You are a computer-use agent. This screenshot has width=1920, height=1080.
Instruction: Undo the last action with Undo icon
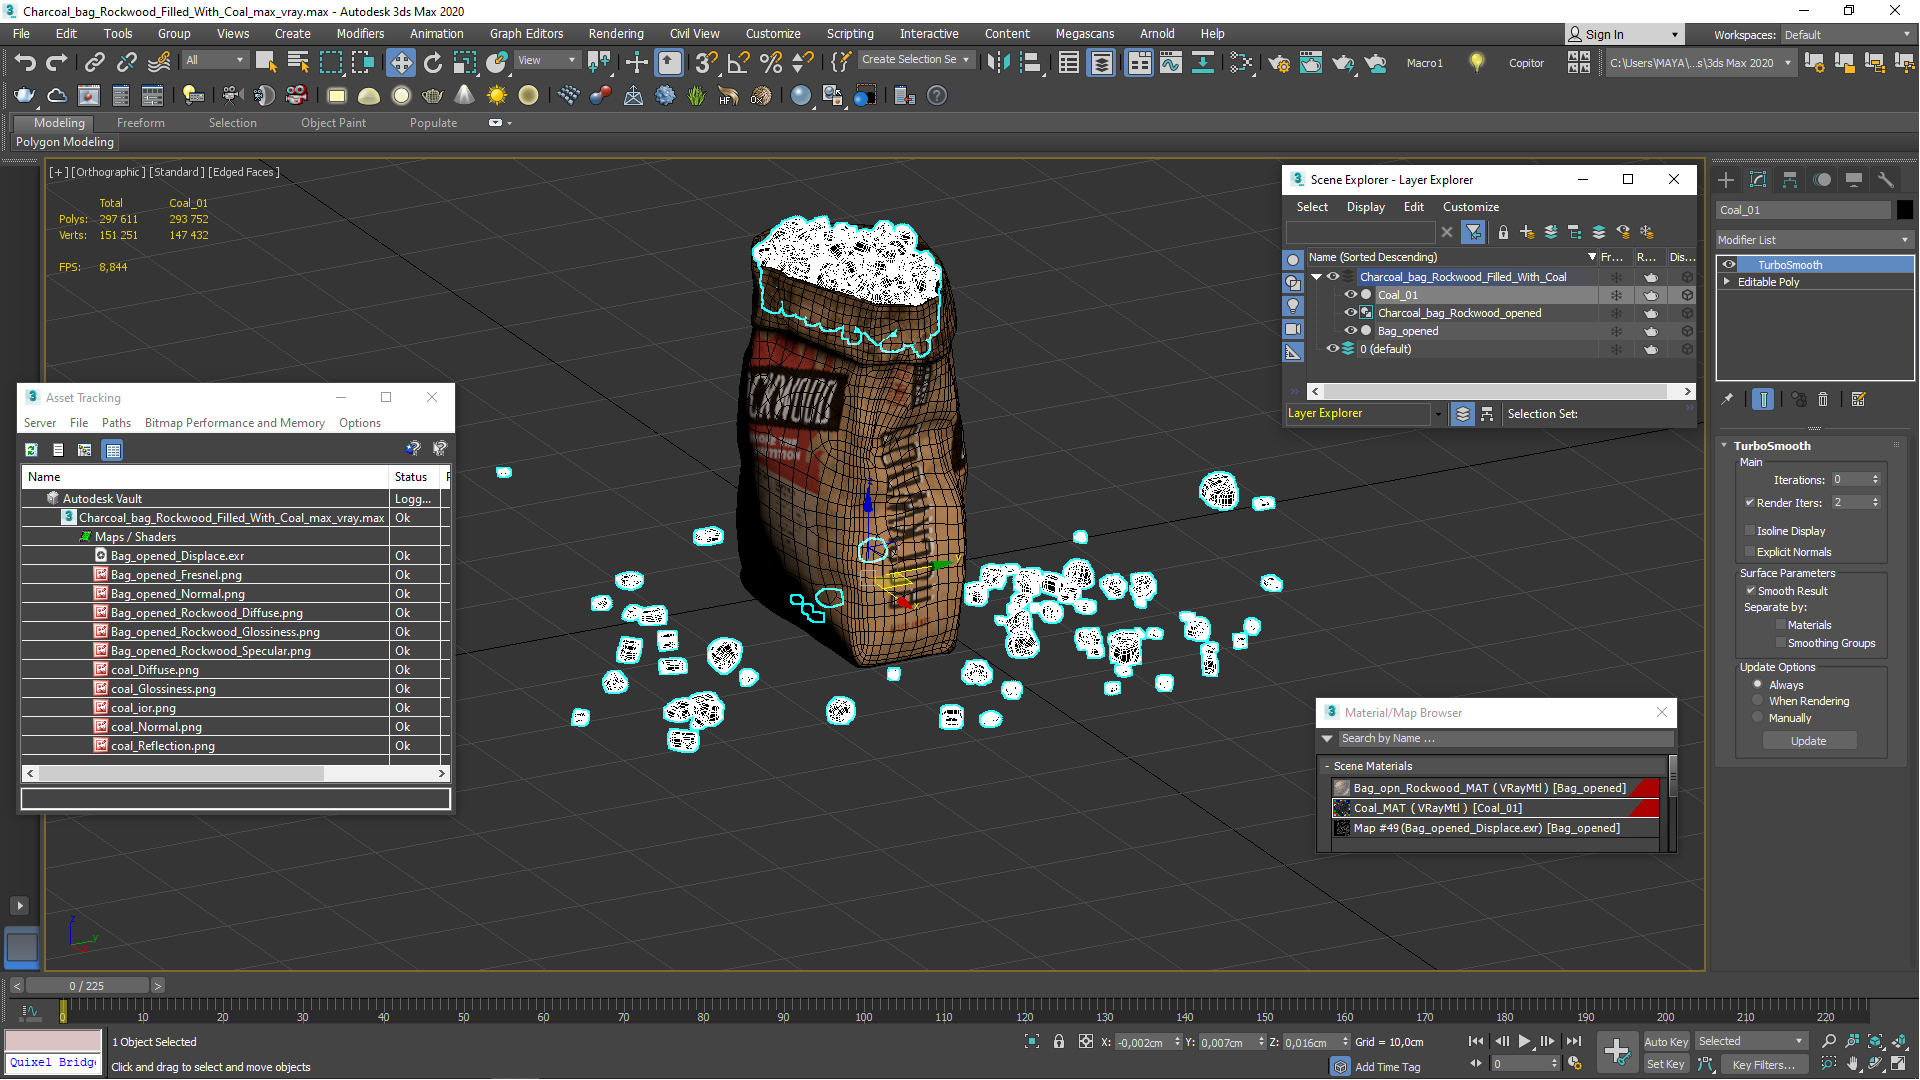(24, 62)
